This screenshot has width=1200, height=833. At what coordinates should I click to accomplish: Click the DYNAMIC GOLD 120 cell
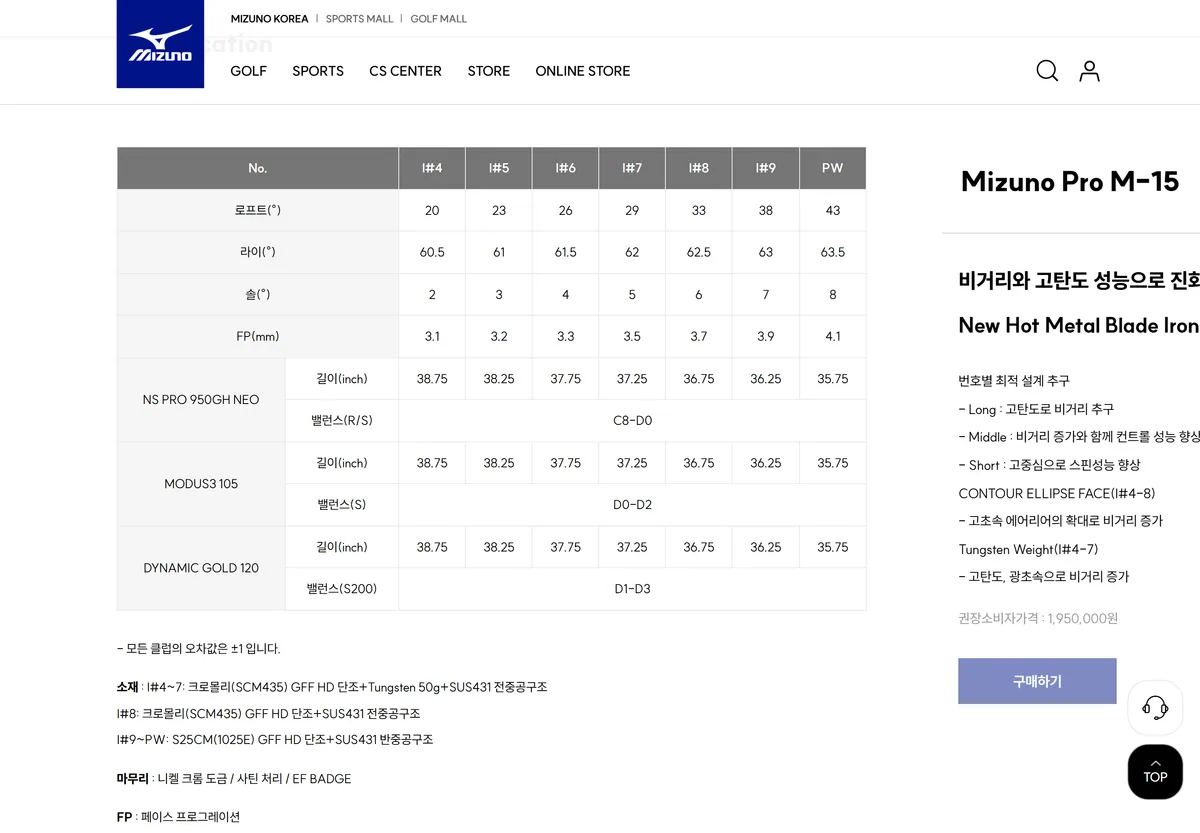(x=201, y=568)
